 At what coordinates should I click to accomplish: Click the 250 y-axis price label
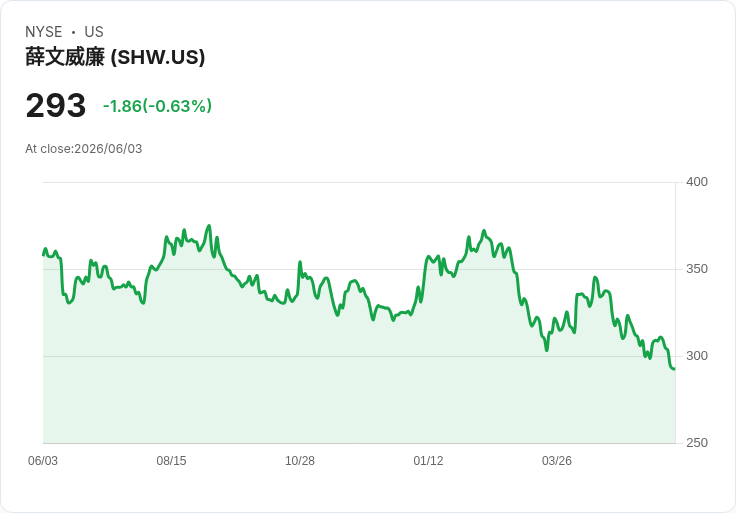(x=697, y=443)
